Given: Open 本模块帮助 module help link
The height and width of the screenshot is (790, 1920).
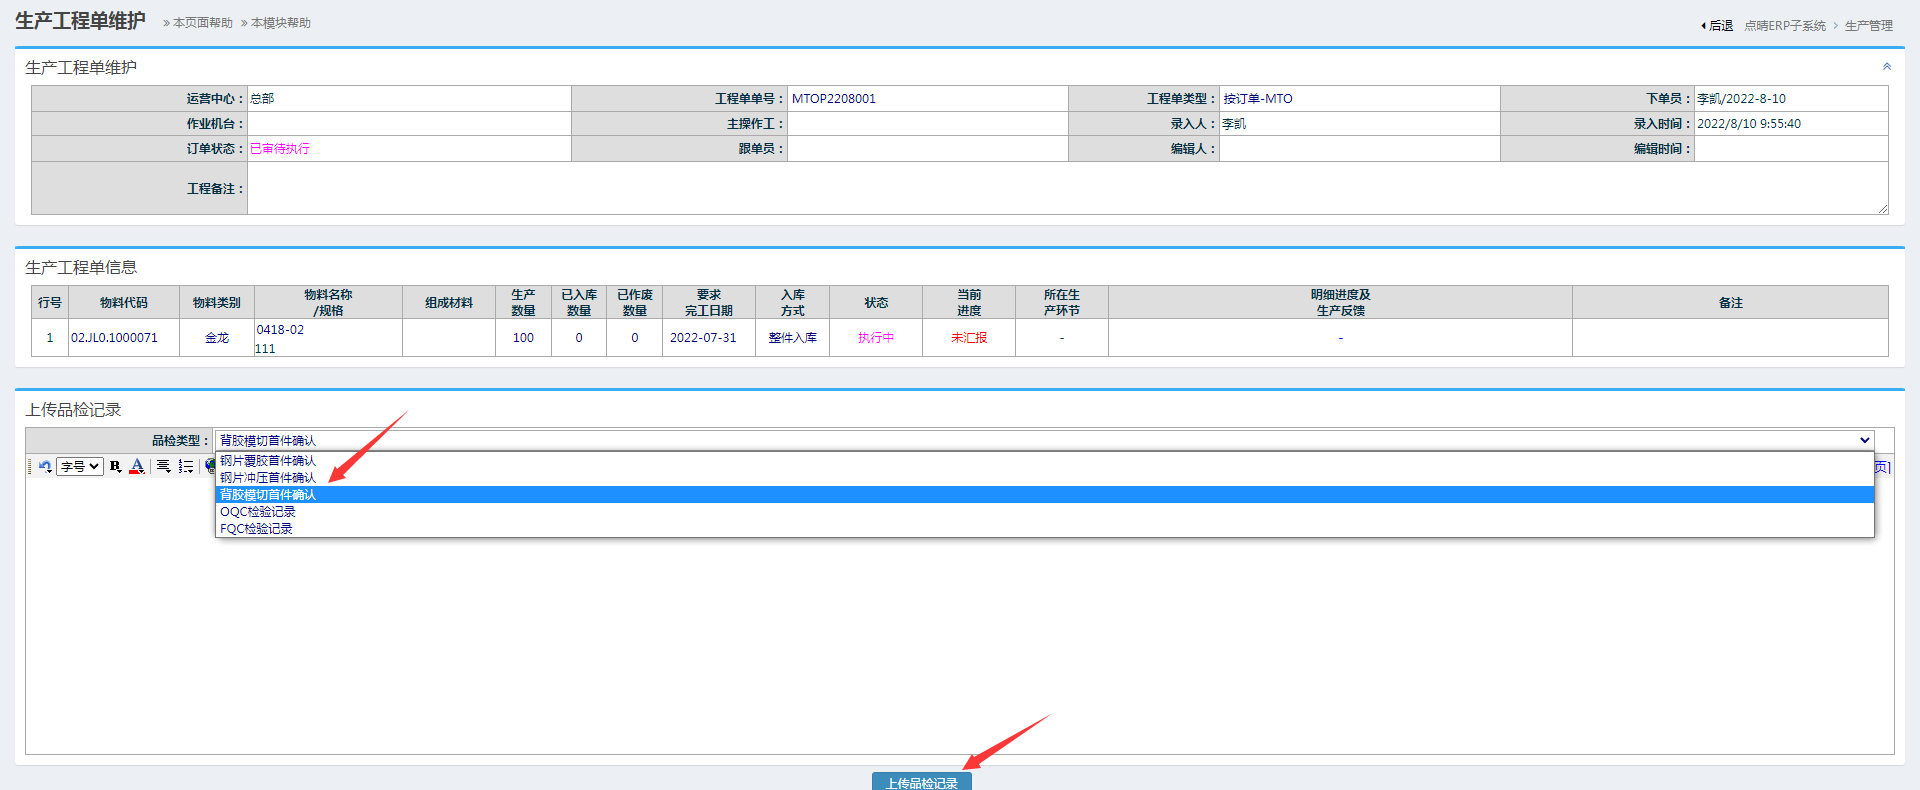Looking at the screenshot, I should pyautogui.click(x=280, y=23).
